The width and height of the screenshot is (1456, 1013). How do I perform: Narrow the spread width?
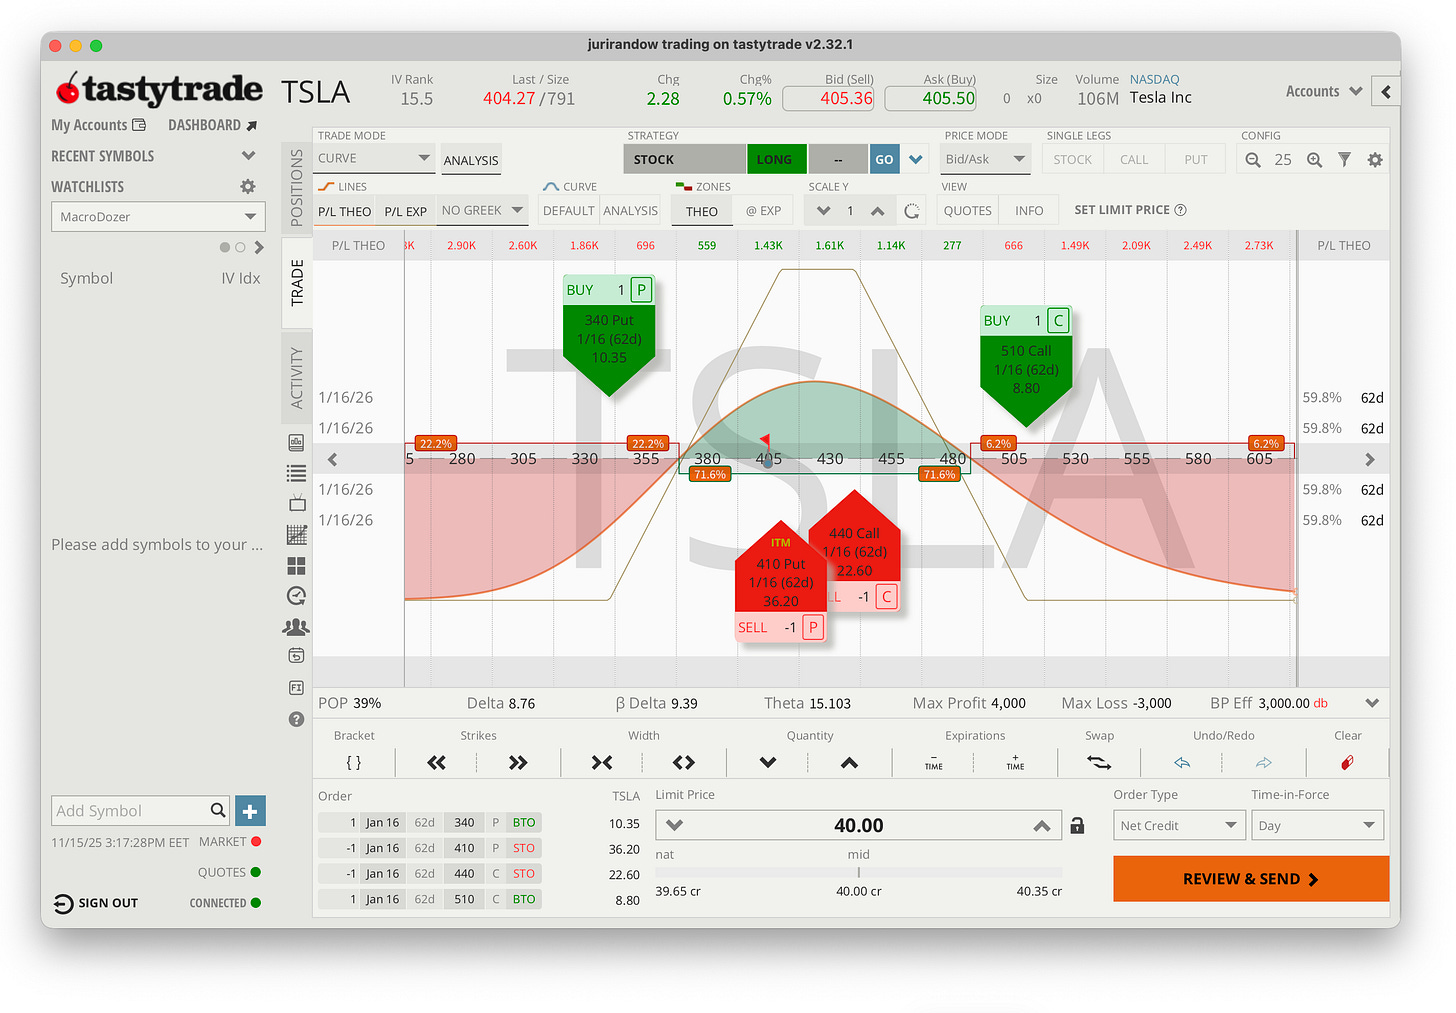pyautogui.click(x=602, y=762)
